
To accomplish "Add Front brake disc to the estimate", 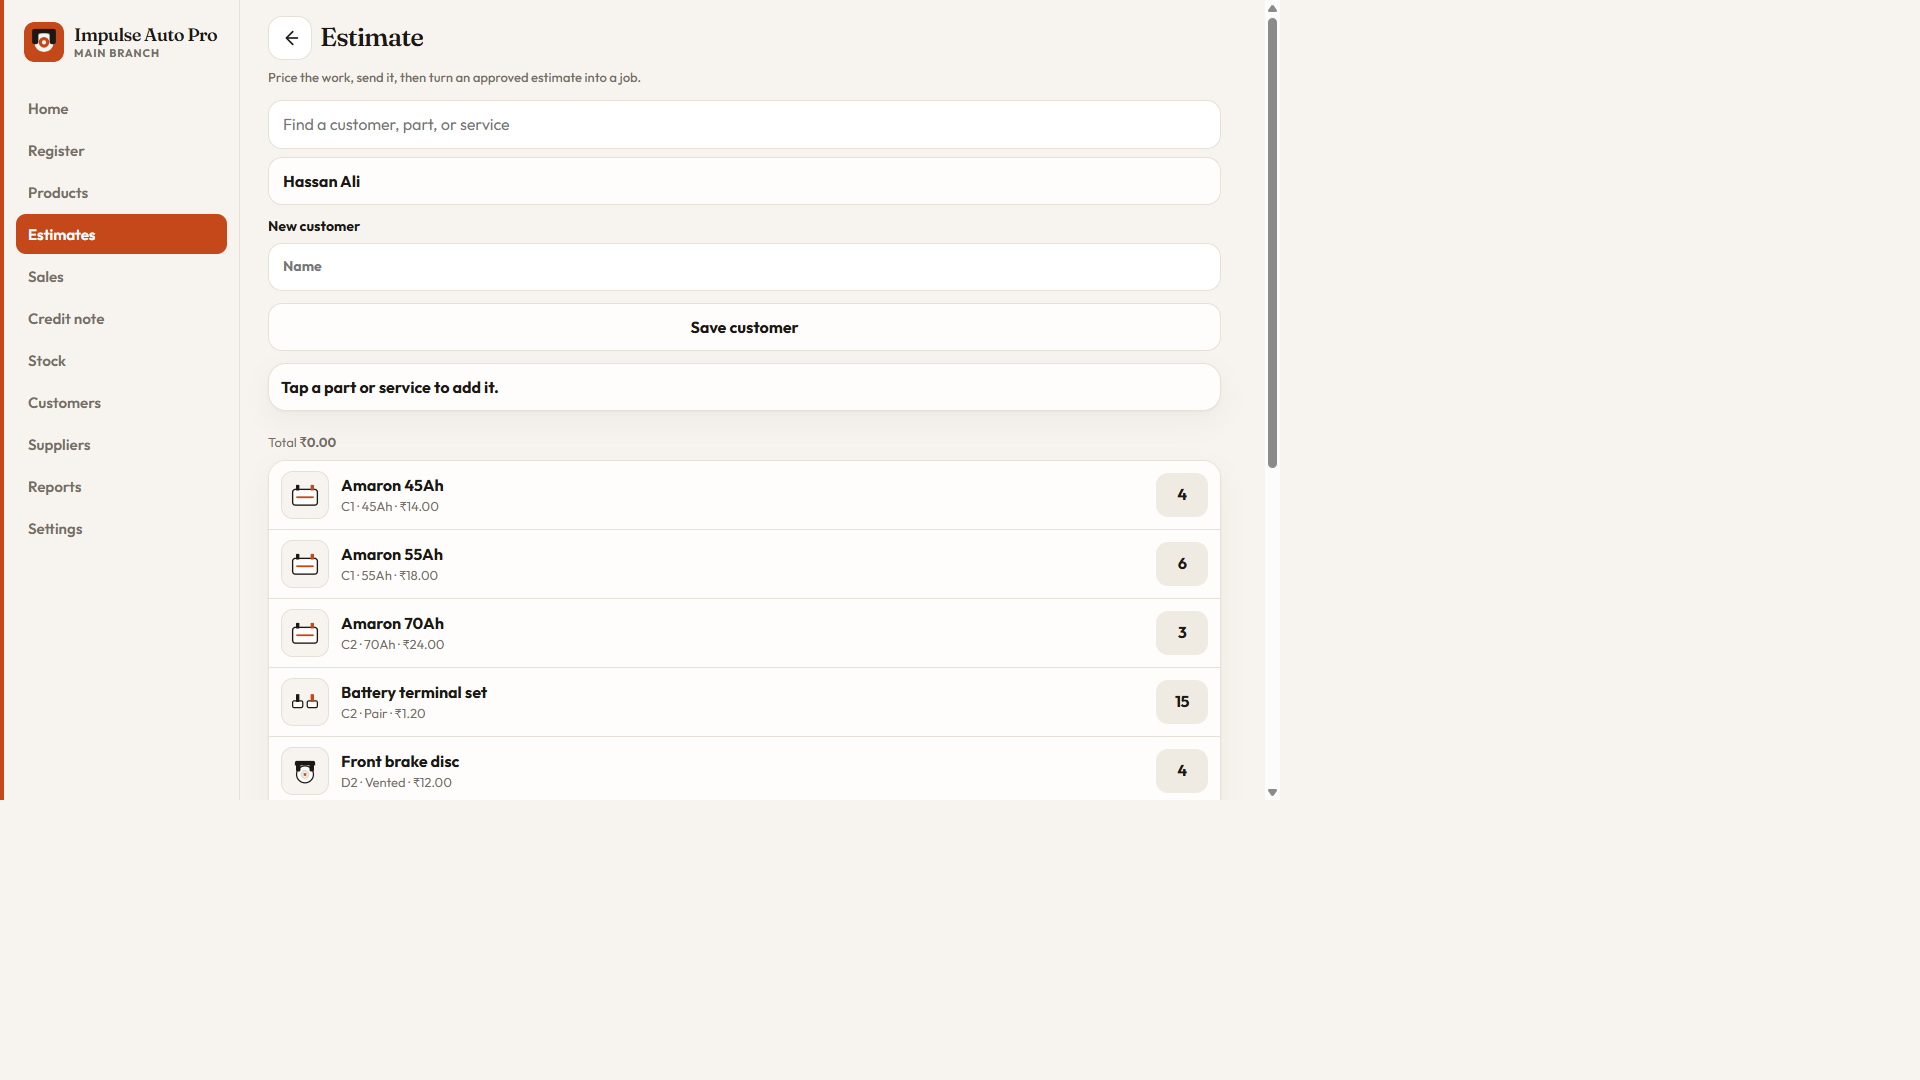I will (x=744, y=770).
